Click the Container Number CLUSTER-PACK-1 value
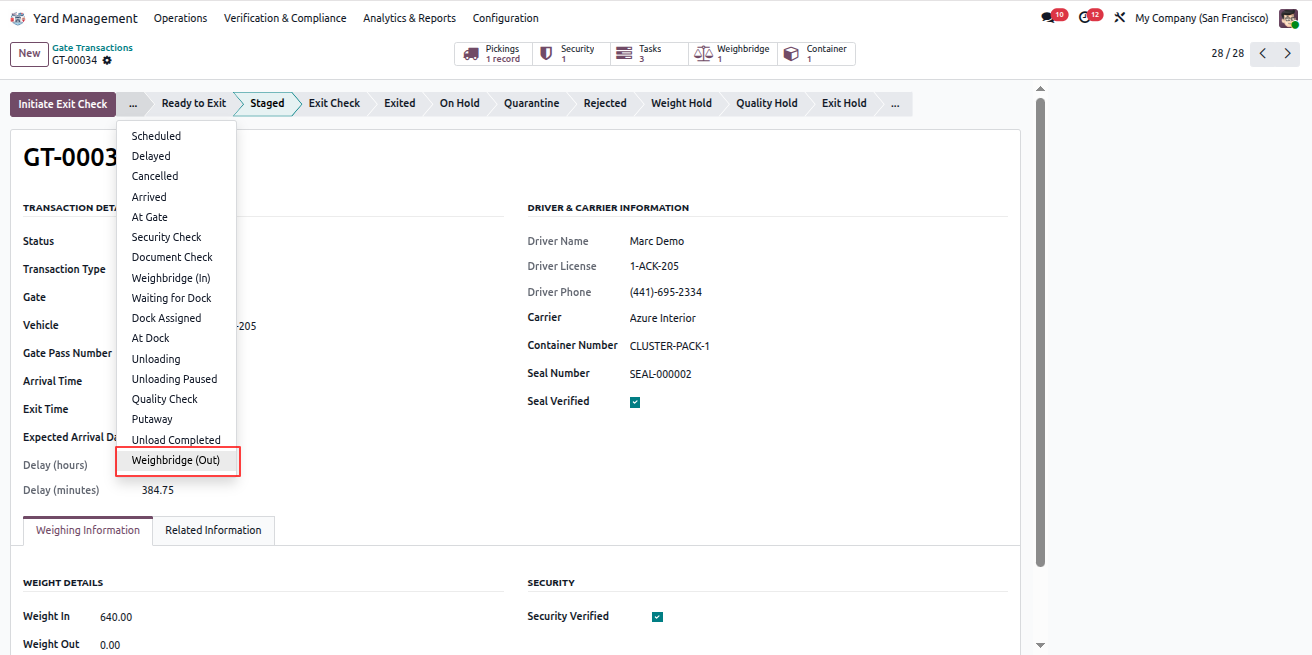The width and height of the screenshot is (1312, 655). [669, 346]
